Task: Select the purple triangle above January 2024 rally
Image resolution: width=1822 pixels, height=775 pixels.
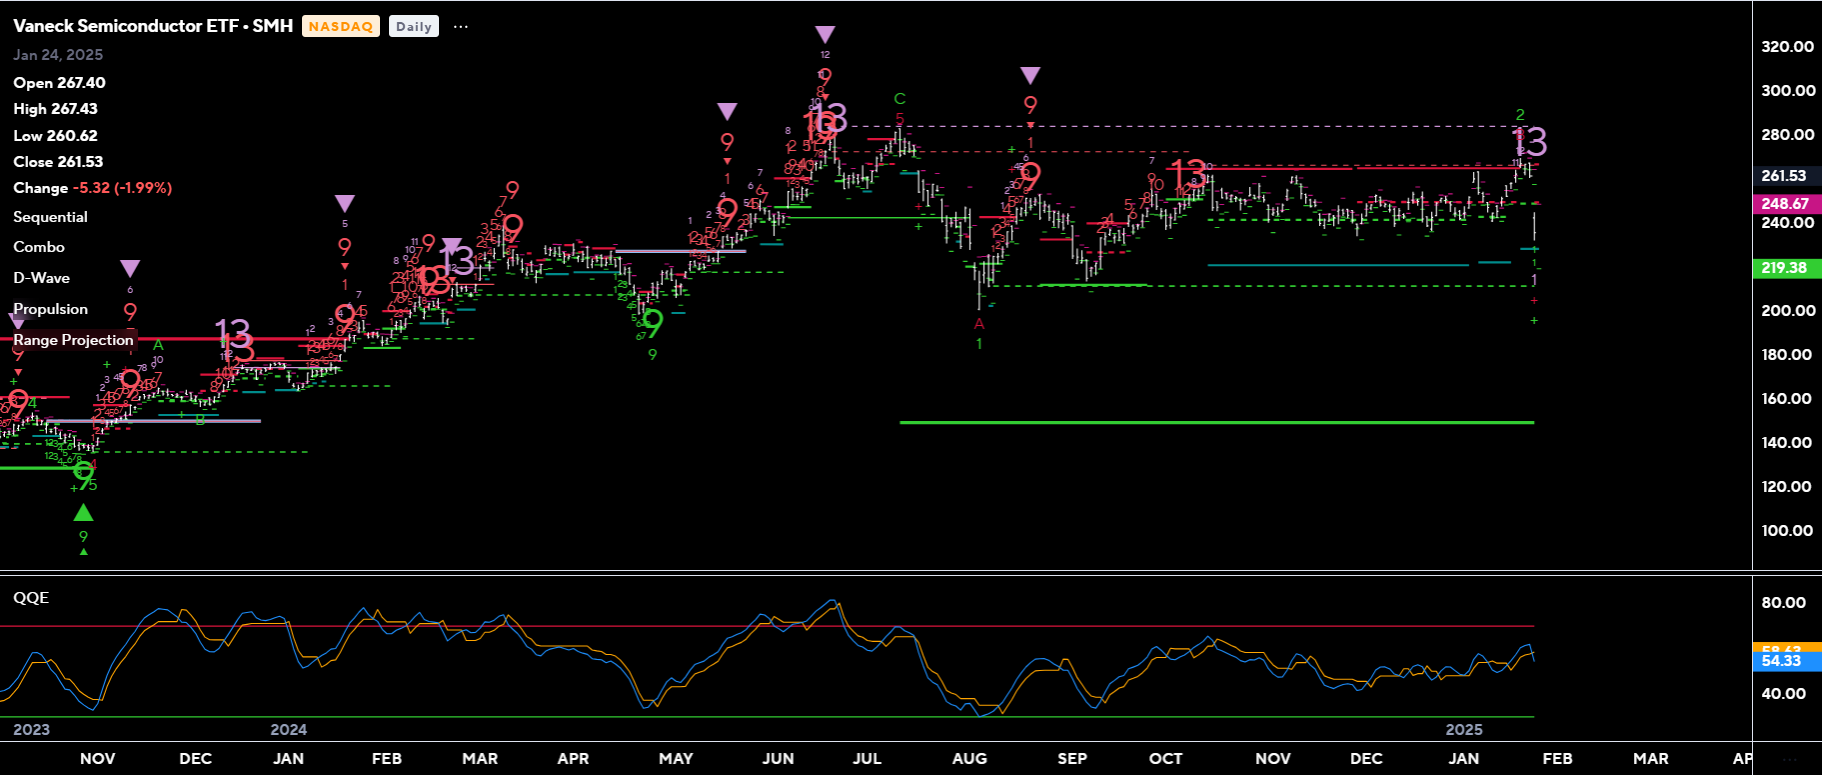Action: pos(344,204)
